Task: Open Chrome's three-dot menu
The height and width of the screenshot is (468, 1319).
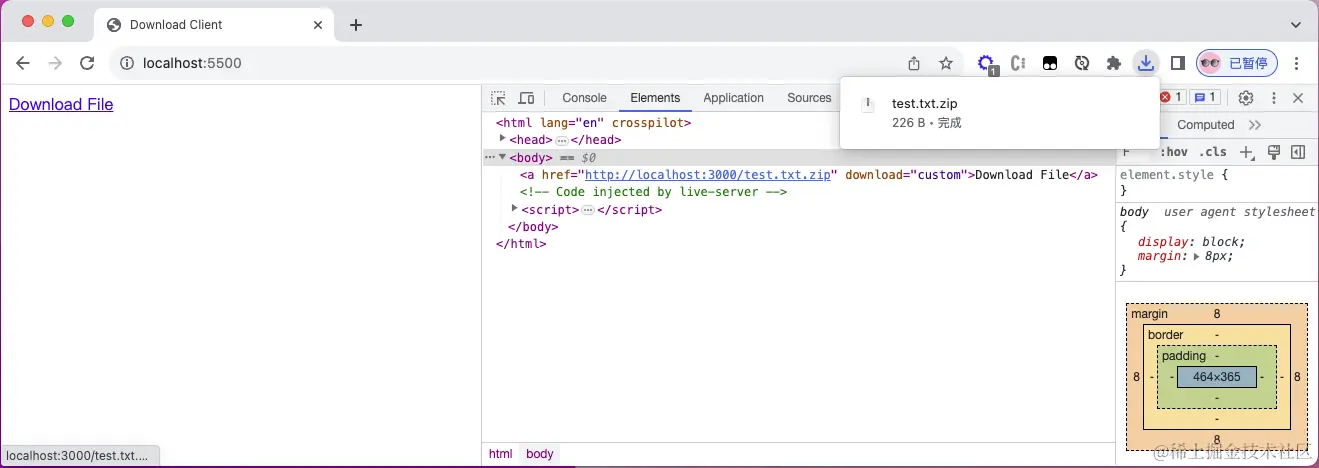Action: point(1297,63)
